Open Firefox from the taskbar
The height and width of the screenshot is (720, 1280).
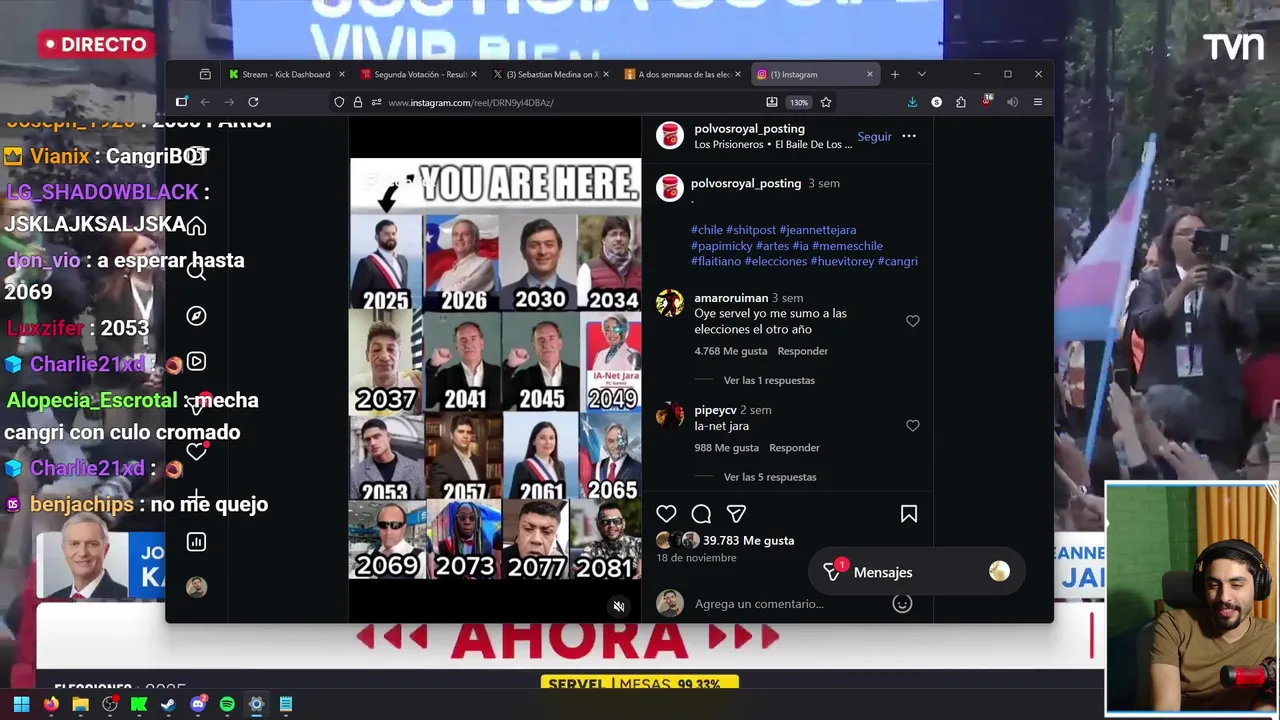pyautogui.click(x=51, y=704)
